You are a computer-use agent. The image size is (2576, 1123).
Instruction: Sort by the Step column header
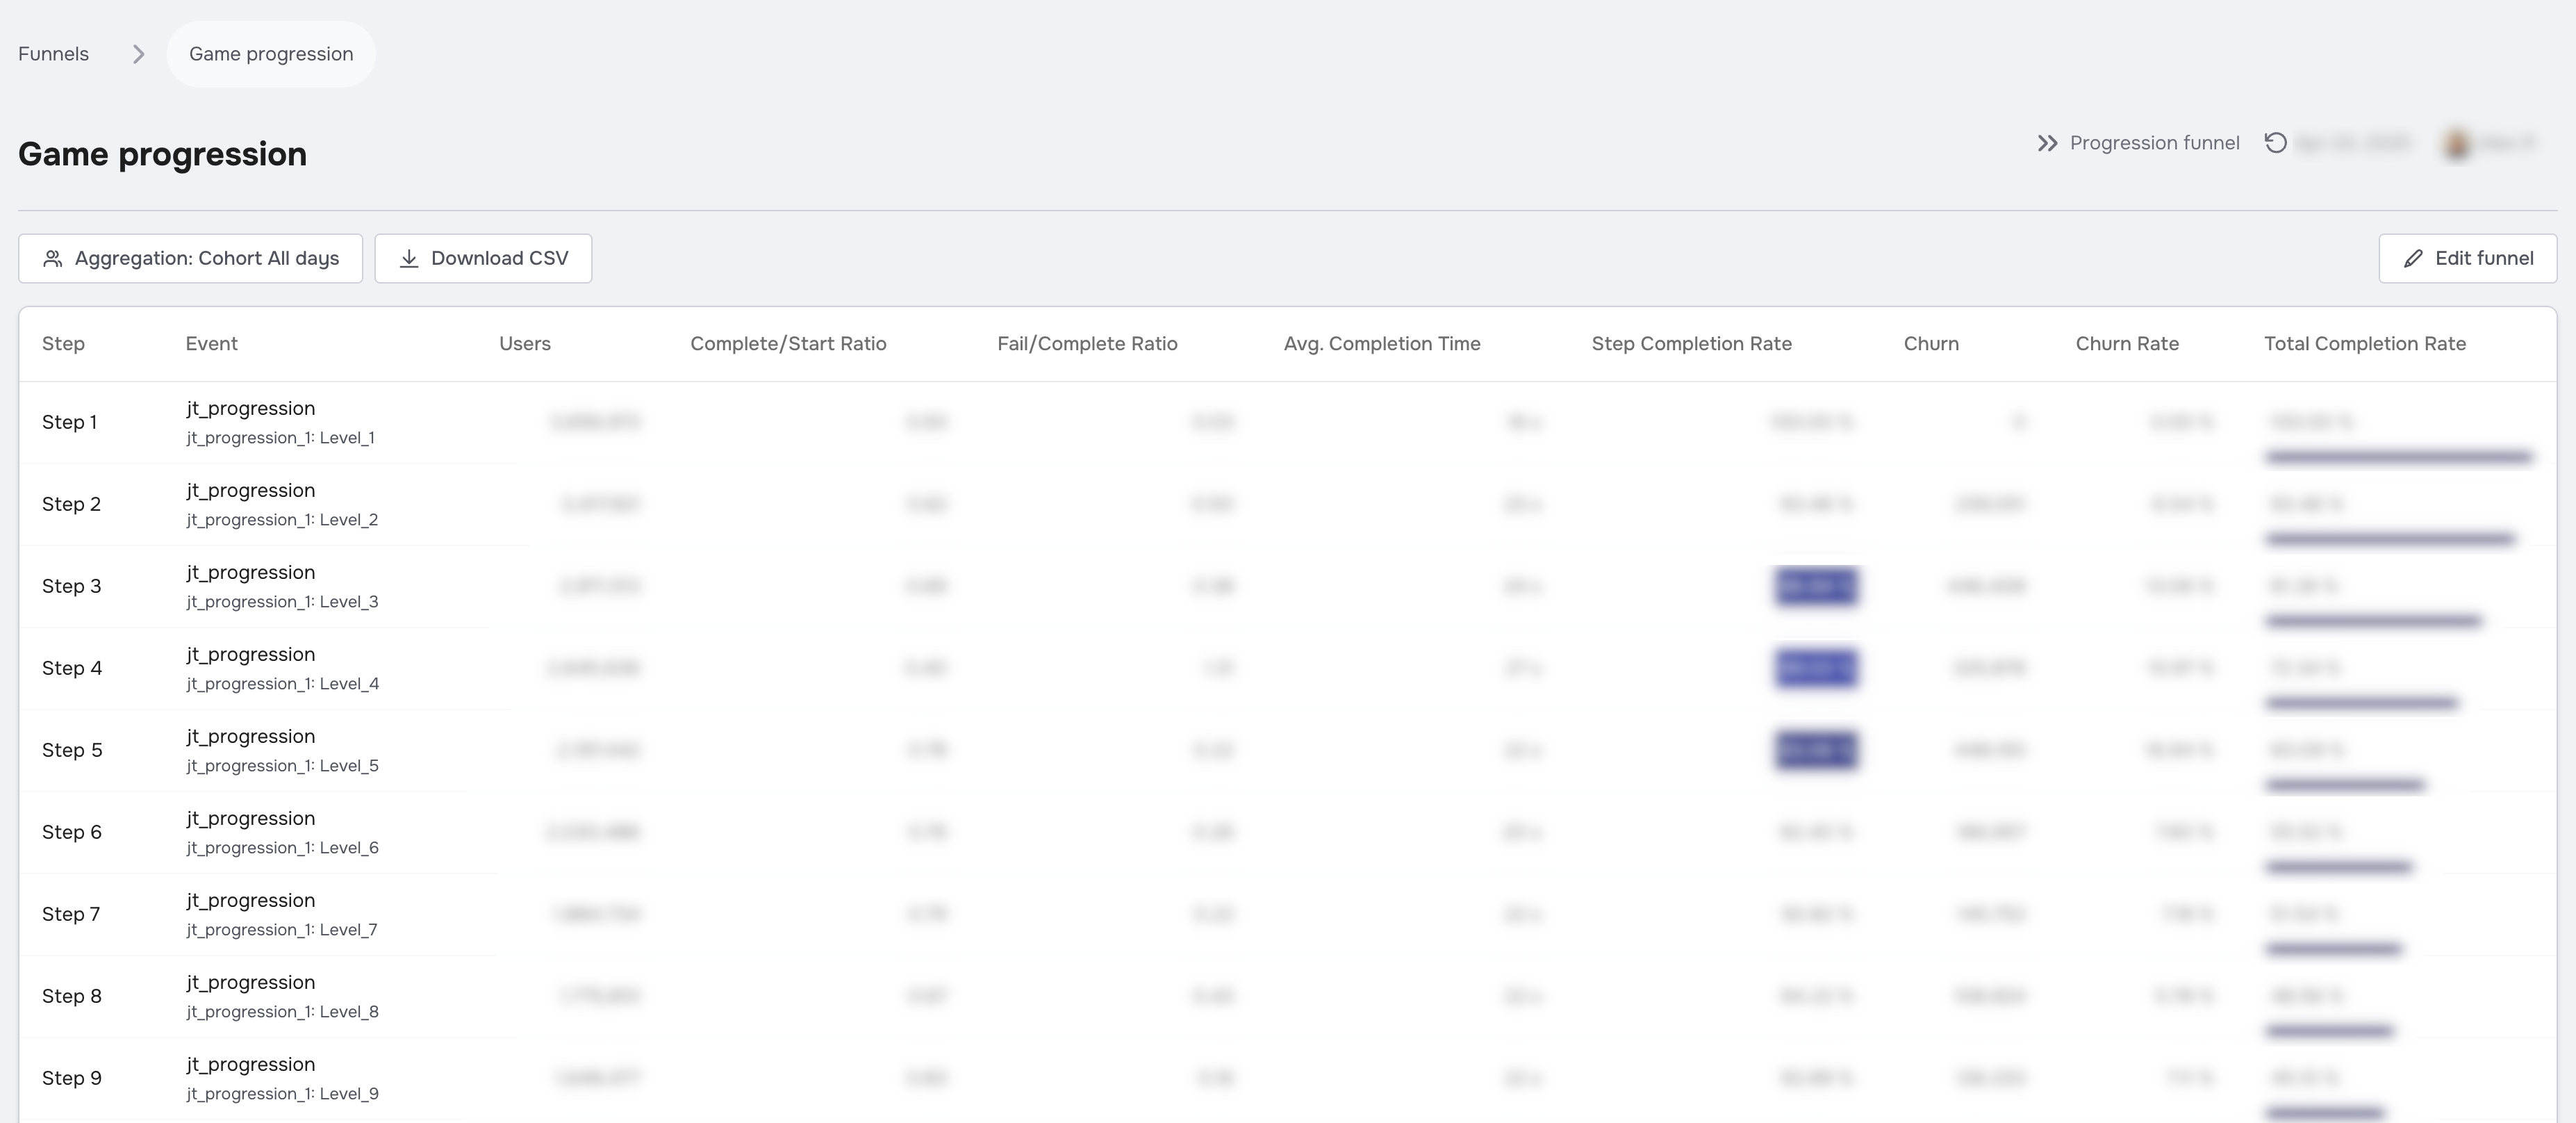63,343
